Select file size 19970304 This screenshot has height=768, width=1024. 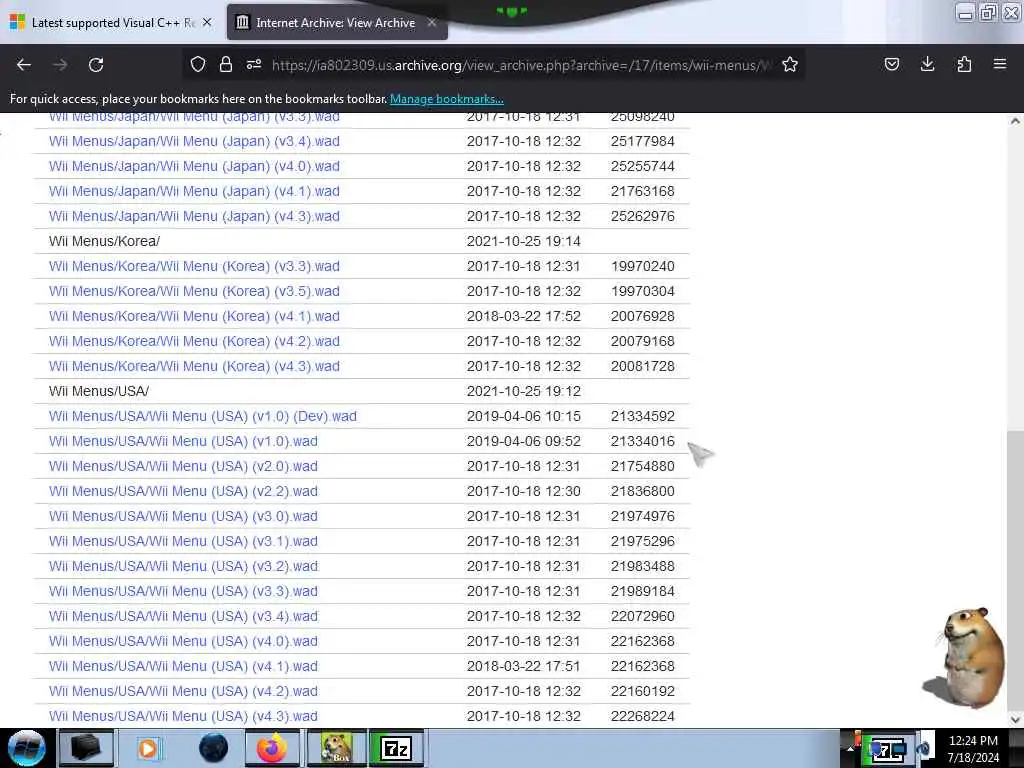[x=643, y=291]
